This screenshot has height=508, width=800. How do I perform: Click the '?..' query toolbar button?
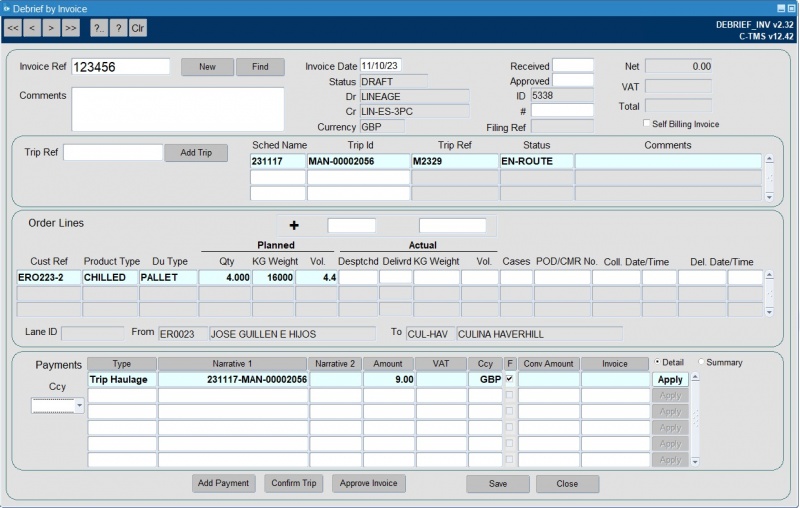coord(99,28)
